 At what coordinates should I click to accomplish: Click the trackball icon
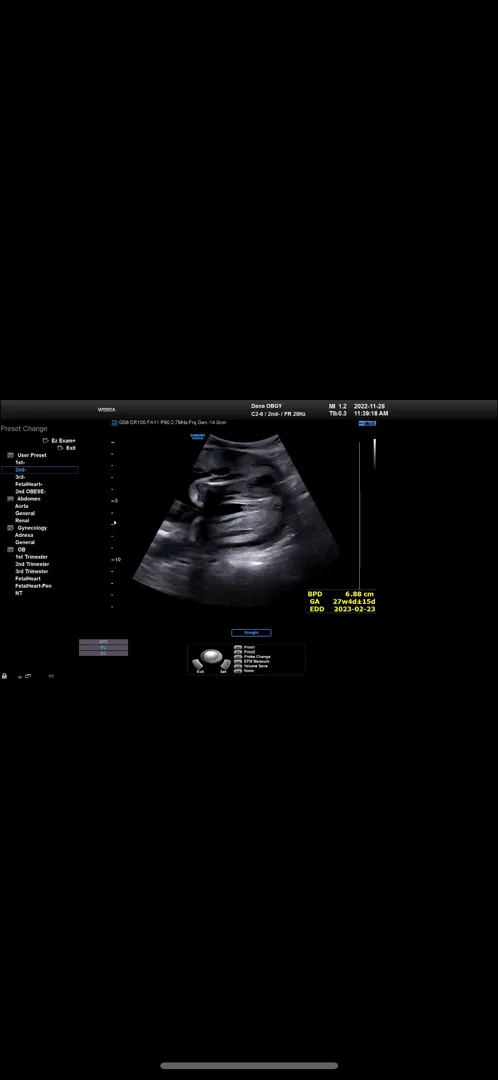[x=211, y=656]
